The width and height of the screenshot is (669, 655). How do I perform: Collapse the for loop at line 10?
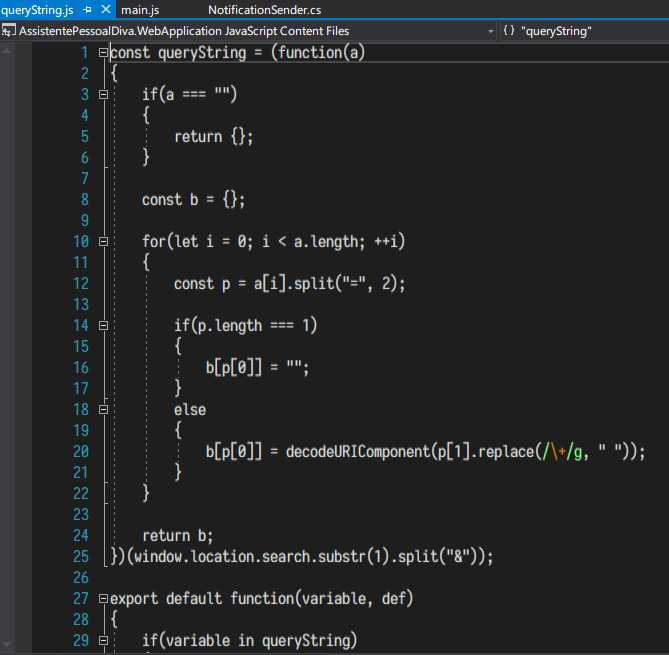tap(103, 241)
